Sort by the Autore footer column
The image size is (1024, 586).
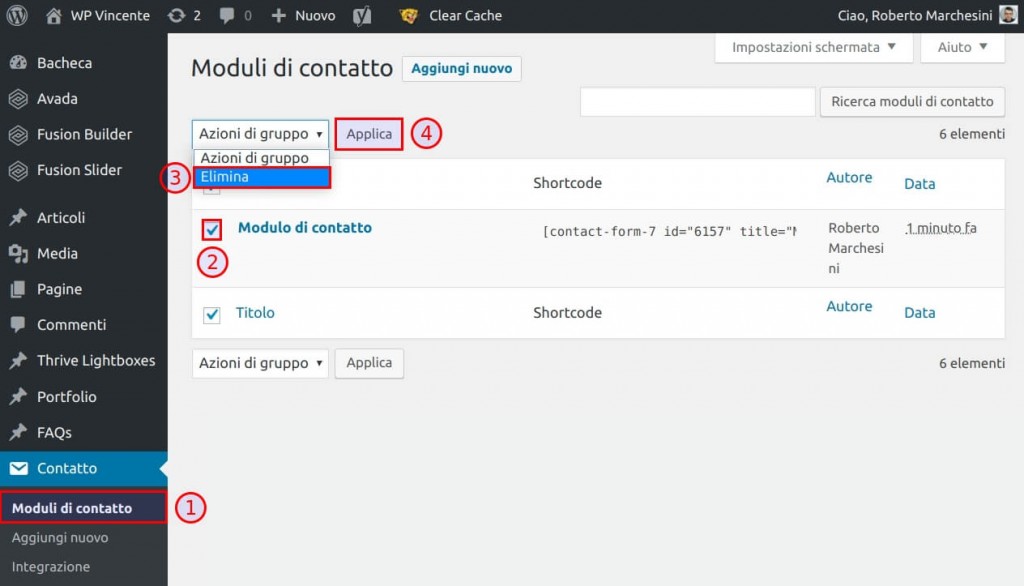(x=849, y=306)
